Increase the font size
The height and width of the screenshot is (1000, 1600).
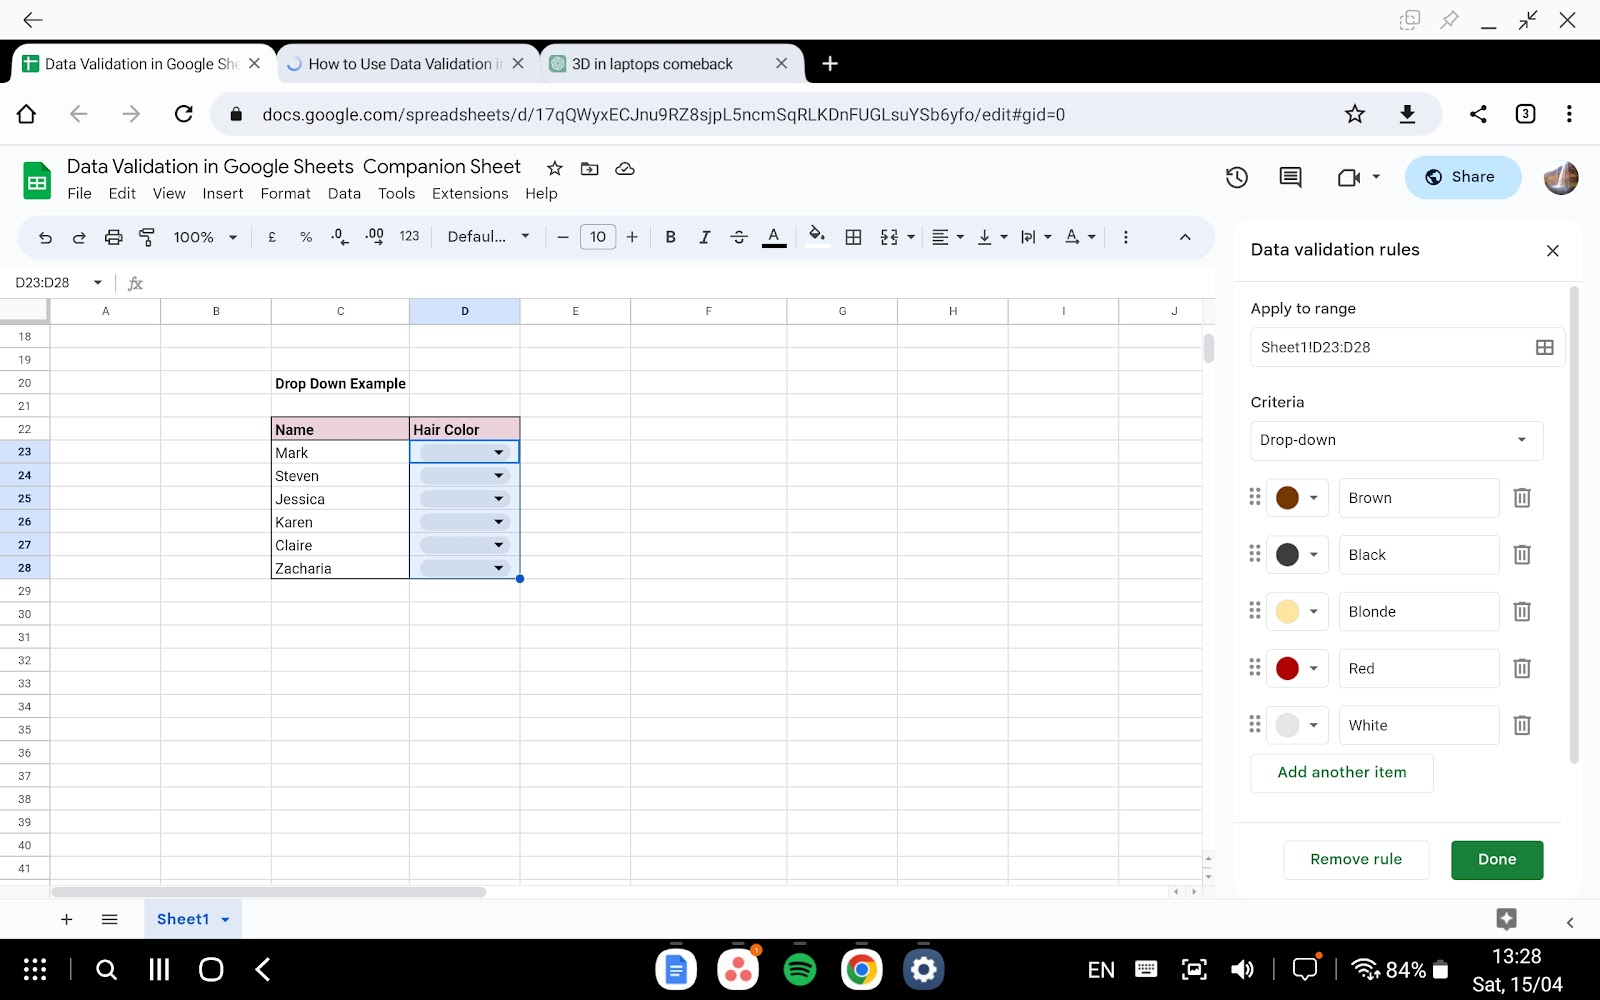(x=632, y=237)
